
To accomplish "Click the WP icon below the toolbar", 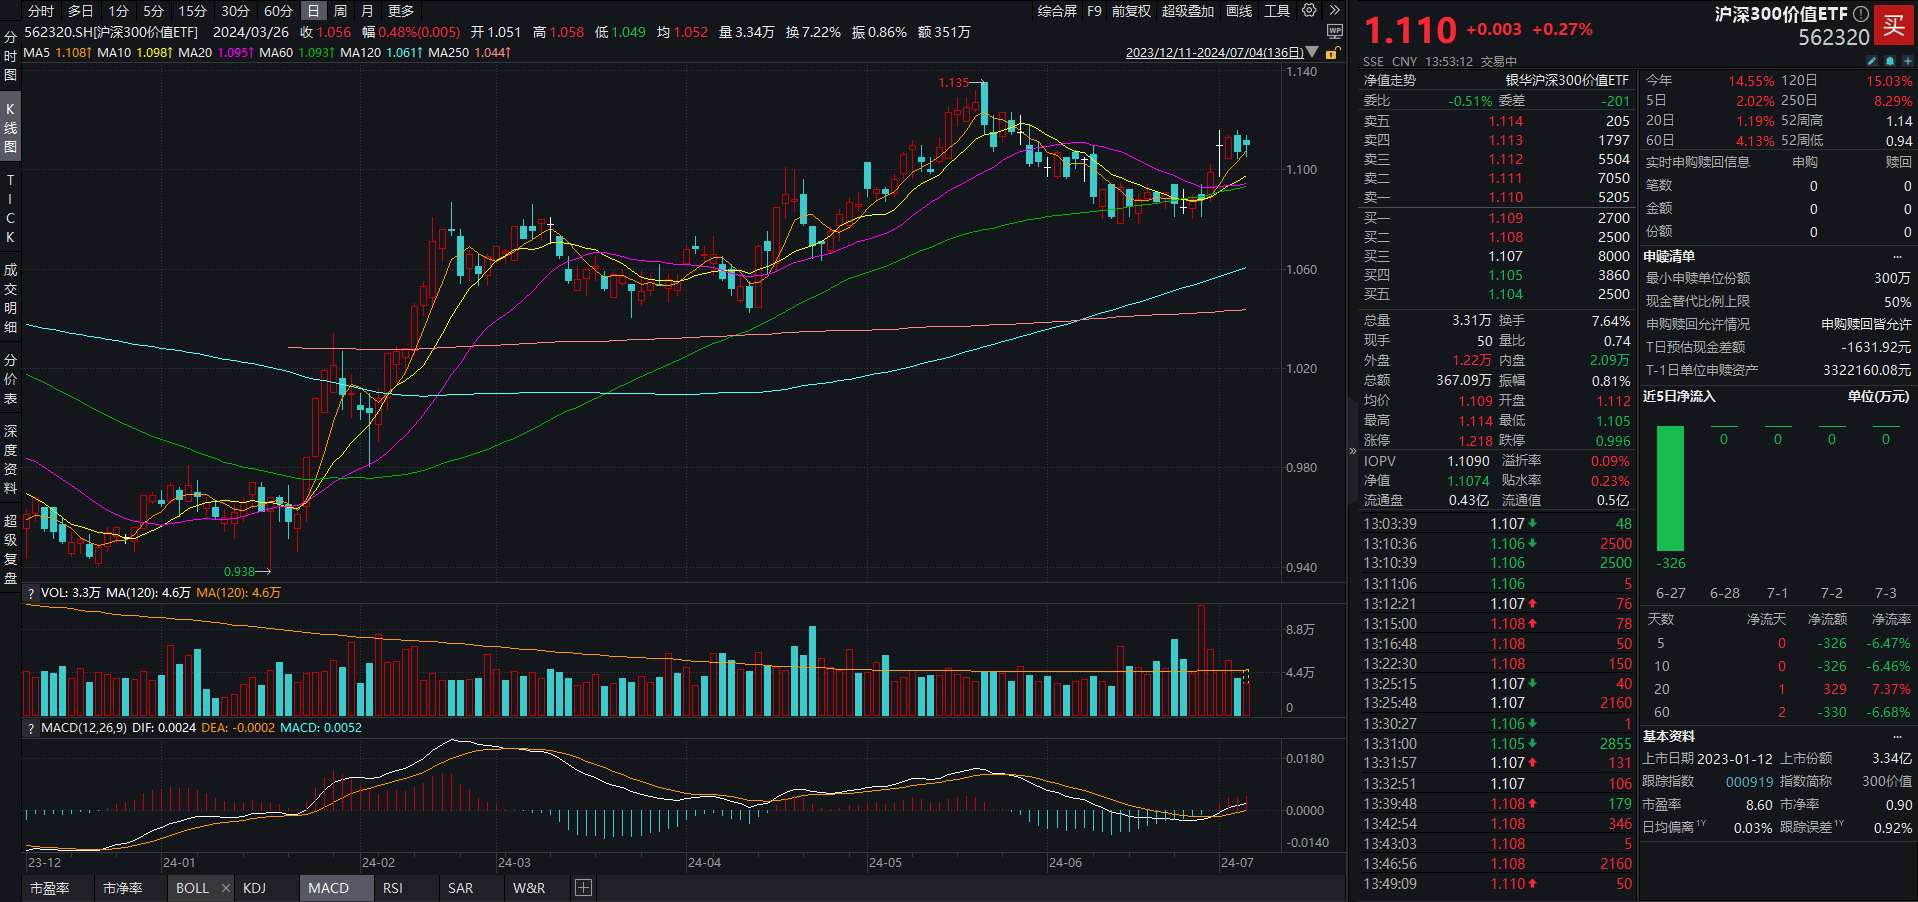I will 1334,32.
